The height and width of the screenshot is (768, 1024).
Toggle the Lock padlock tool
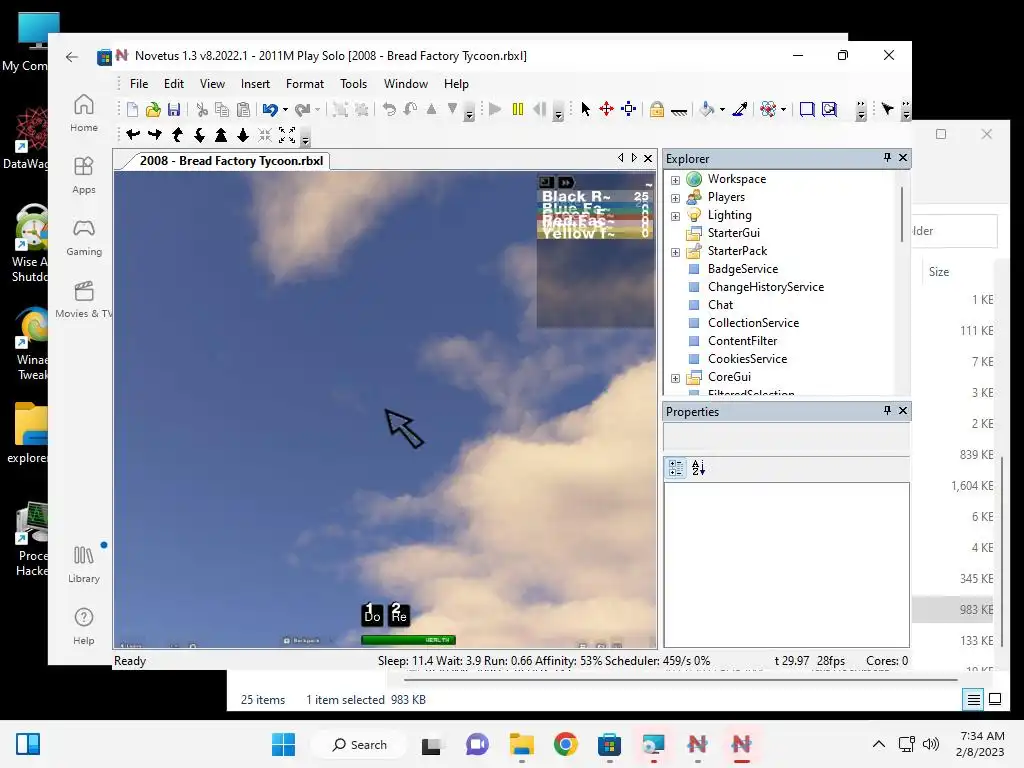point(657,109)
